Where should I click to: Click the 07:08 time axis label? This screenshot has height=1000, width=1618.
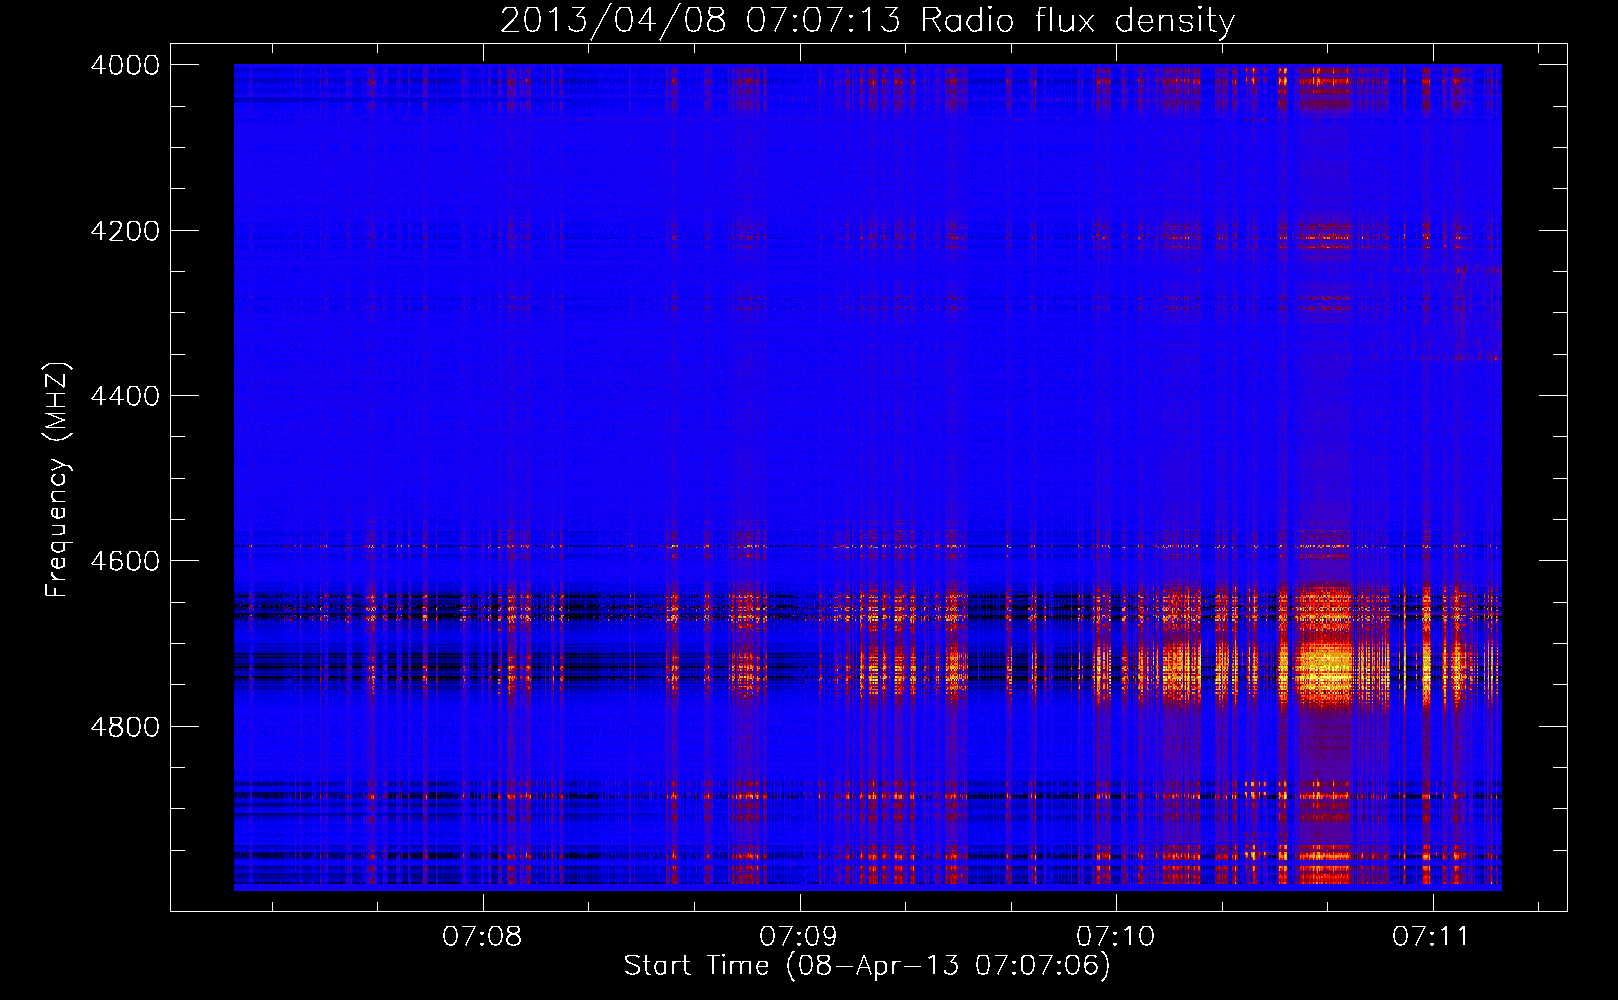coord(482,936)
